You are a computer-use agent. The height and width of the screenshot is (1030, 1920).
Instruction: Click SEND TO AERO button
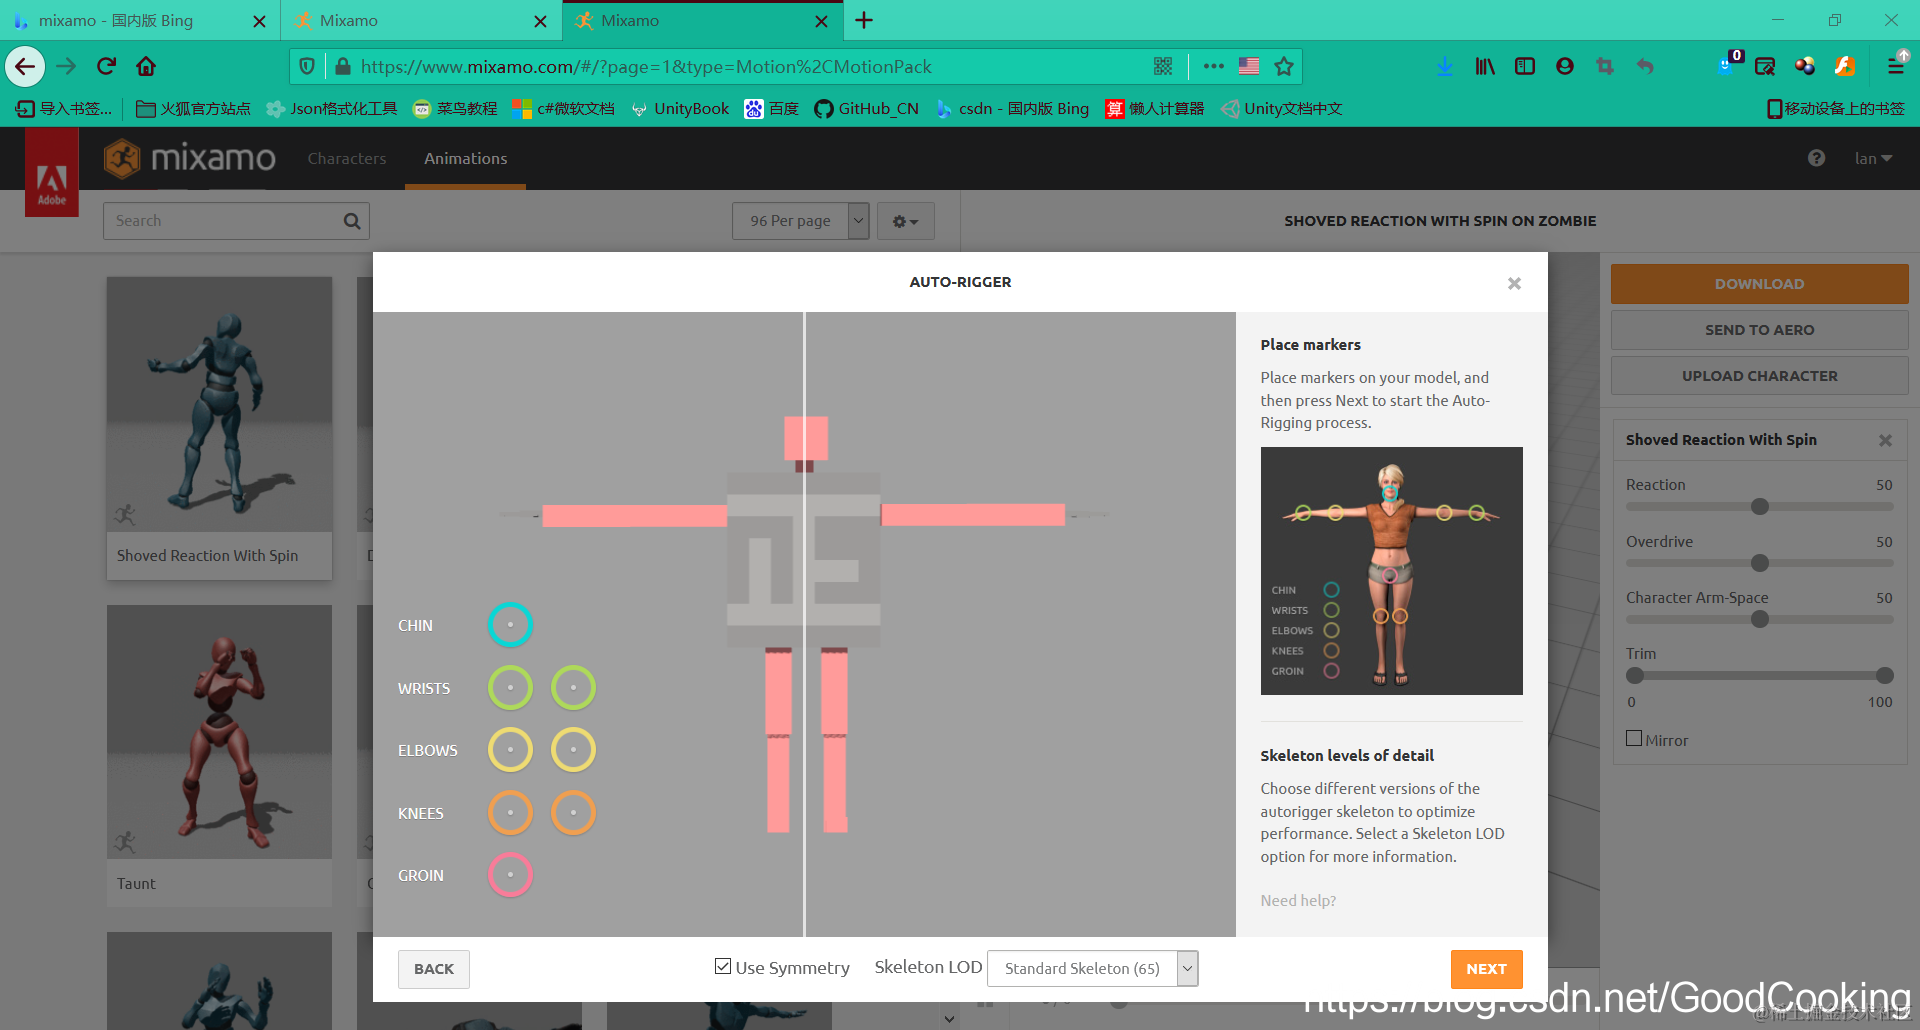pos(1759,330)
